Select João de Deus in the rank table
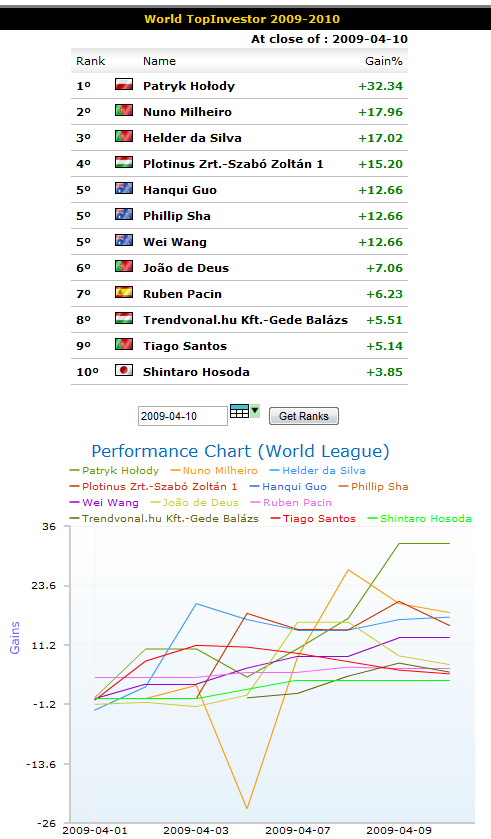 [186, 268]
